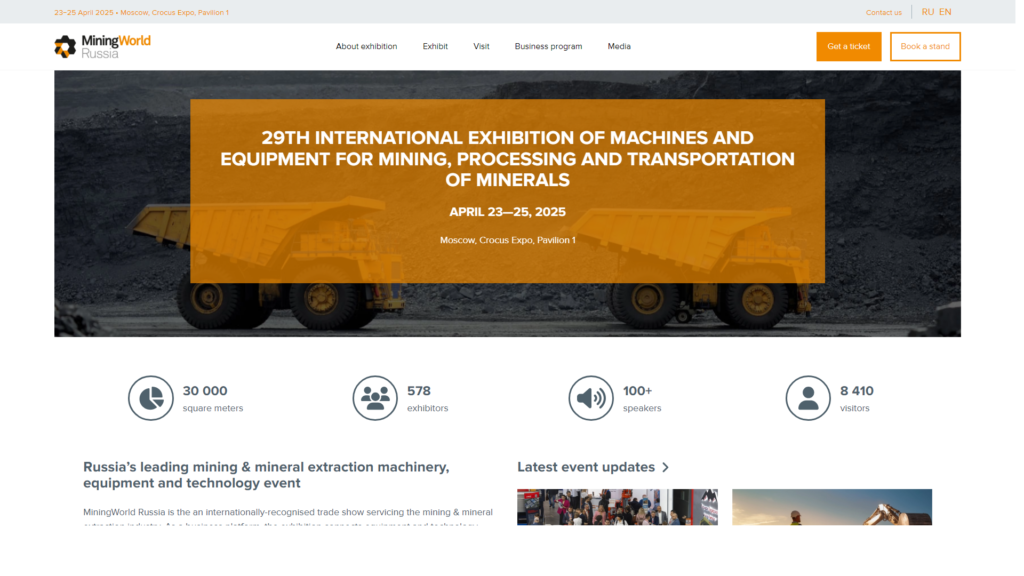Click the Get a ticket button
1024x576 pixels.
click(x=849, y=46)
